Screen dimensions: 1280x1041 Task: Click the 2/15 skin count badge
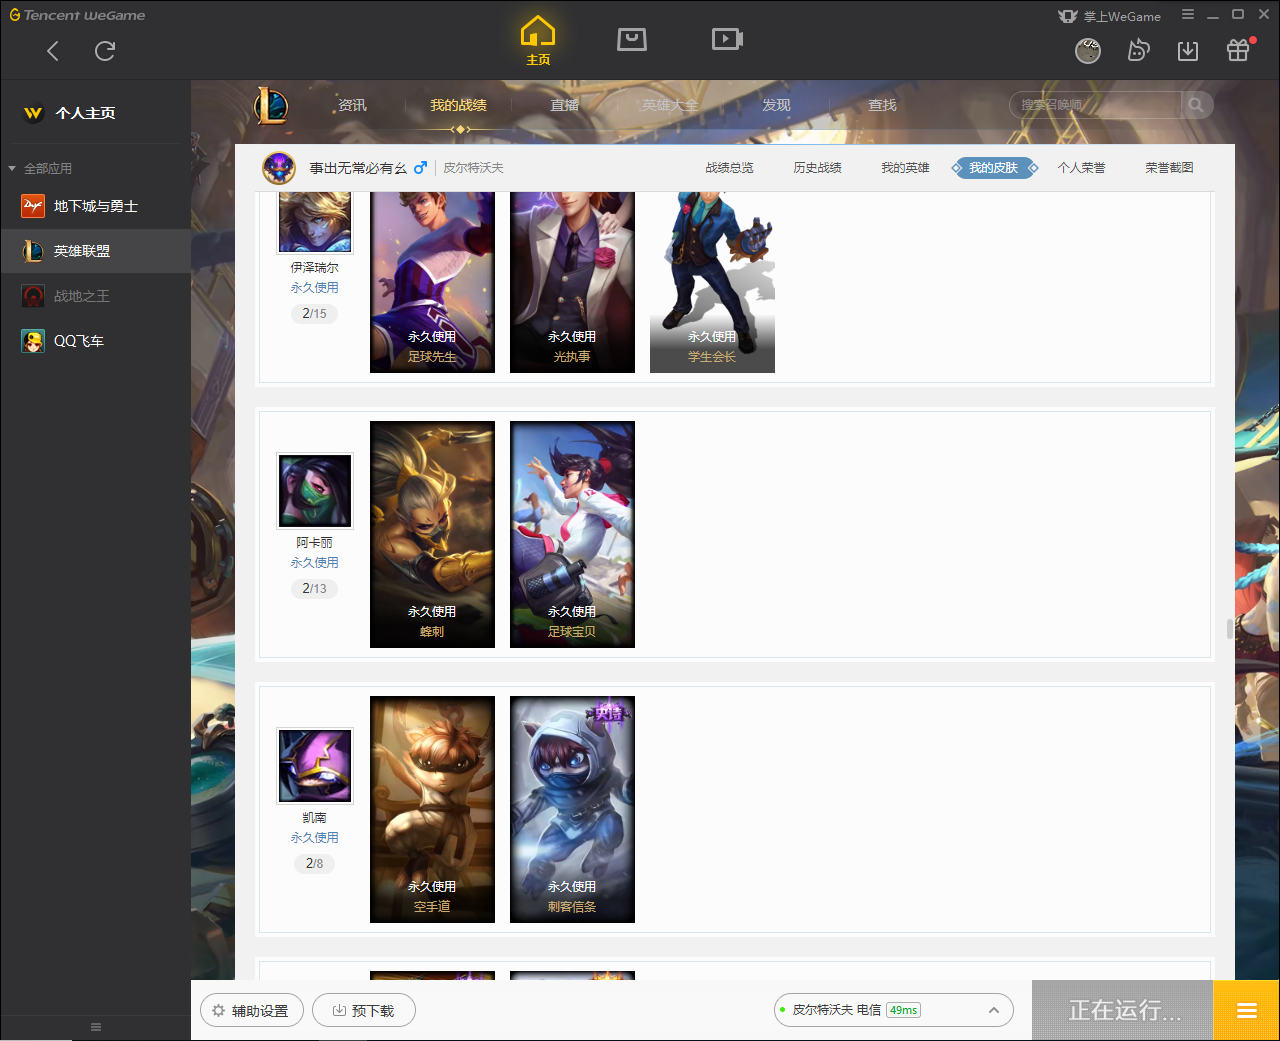[314, 314]
